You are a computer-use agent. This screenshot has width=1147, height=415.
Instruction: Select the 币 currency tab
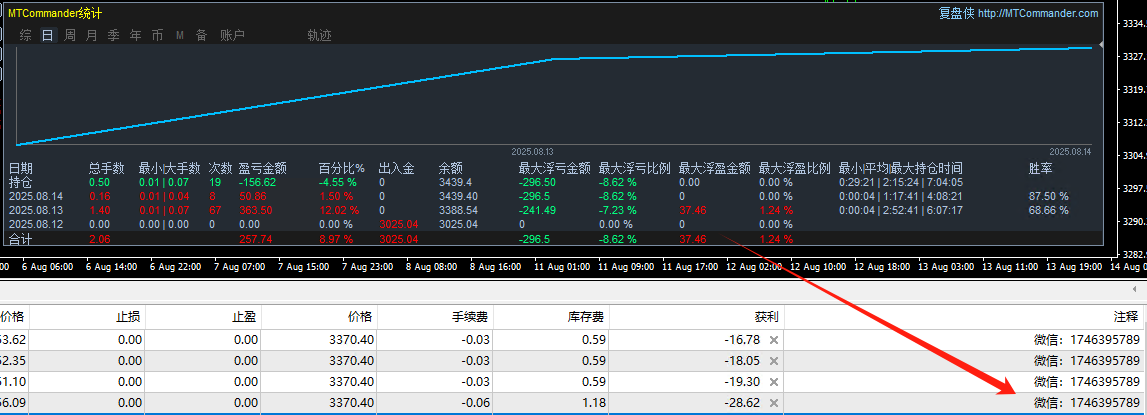click(157, 35)
